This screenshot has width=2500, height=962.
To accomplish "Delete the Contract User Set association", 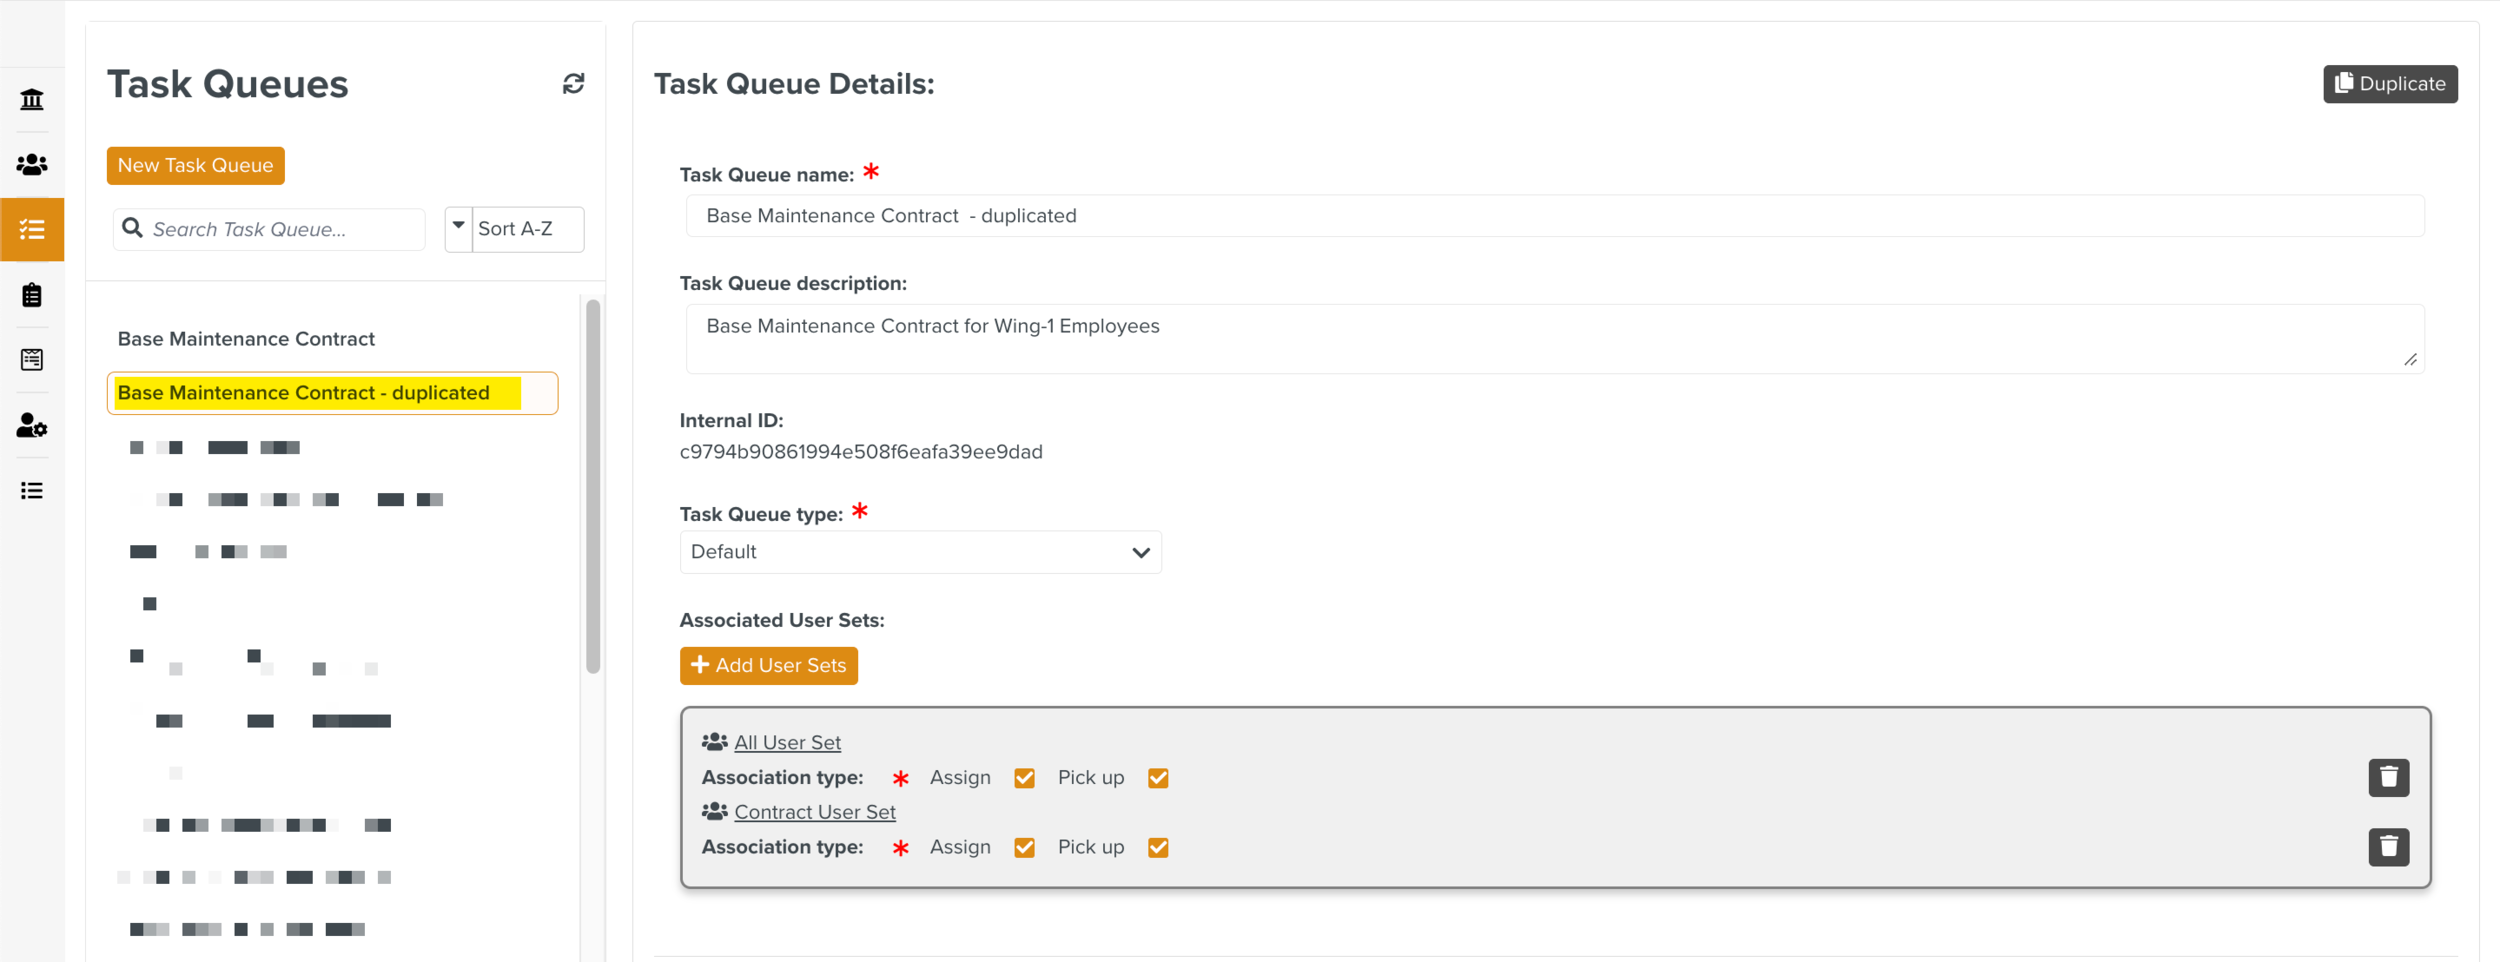I will [x=2388, y=847].
